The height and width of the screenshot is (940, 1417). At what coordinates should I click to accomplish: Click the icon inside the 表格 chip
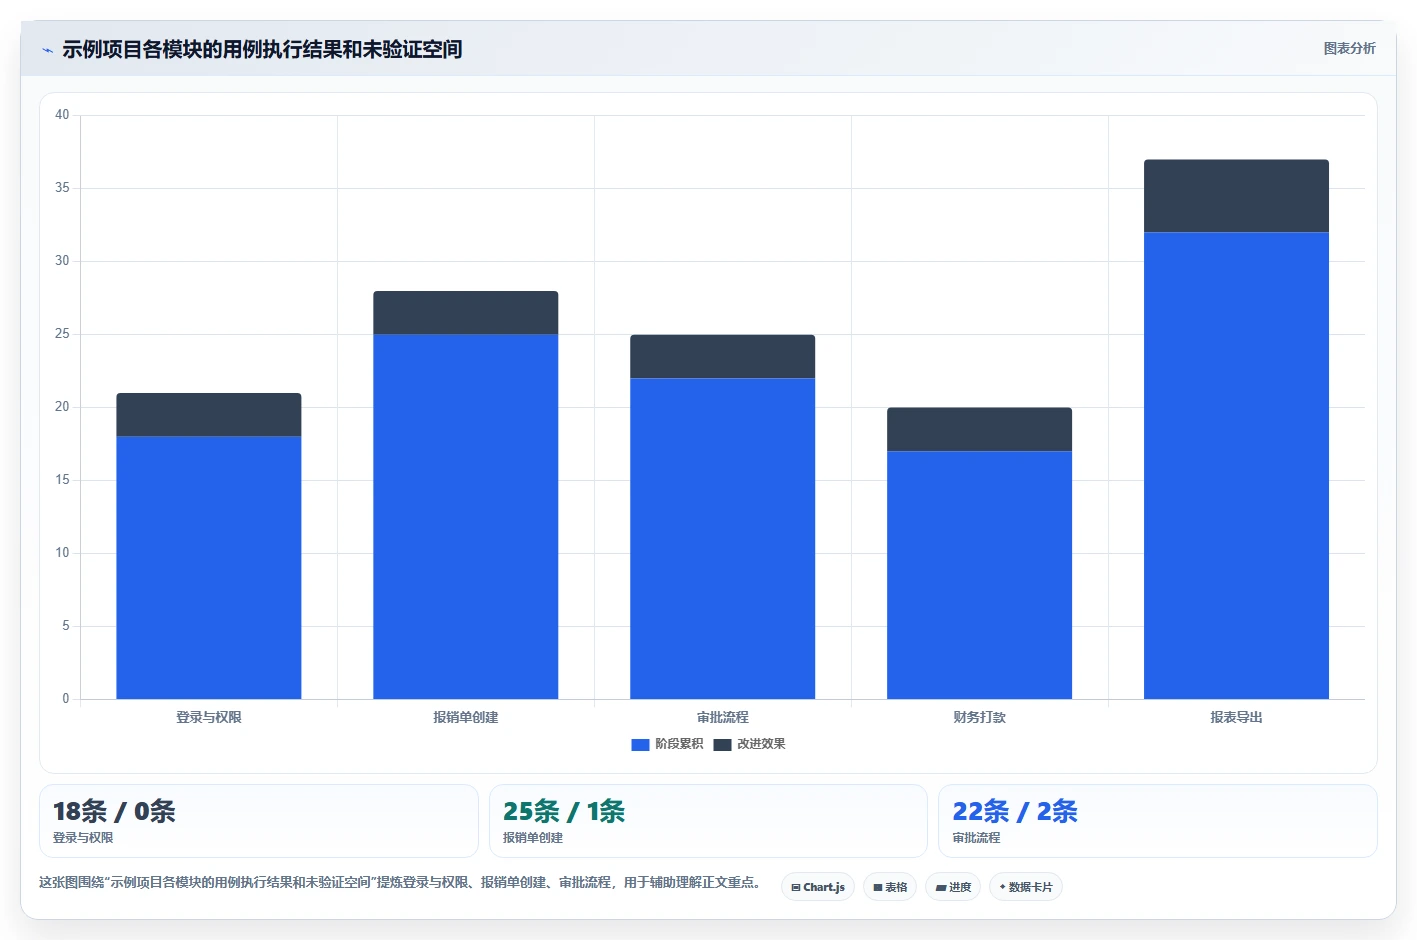point(878,888)
